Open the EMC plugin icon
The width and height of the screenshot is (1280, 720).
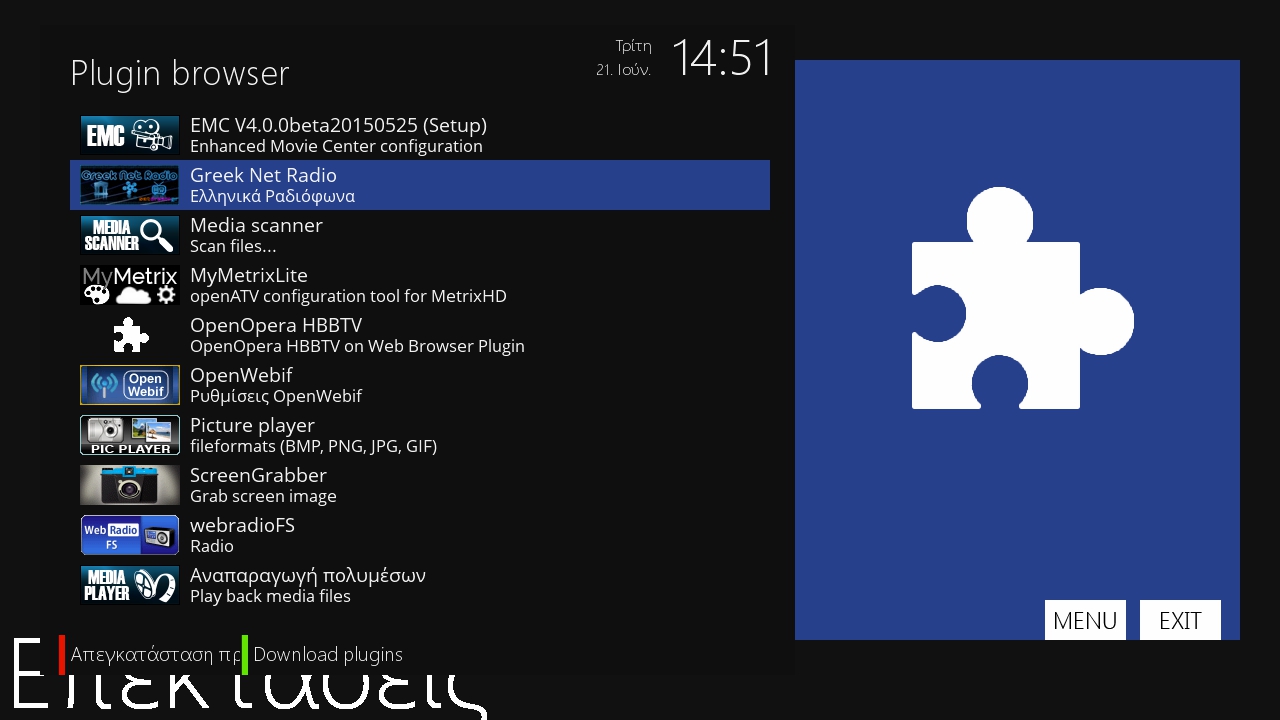(x=130, y=135)
